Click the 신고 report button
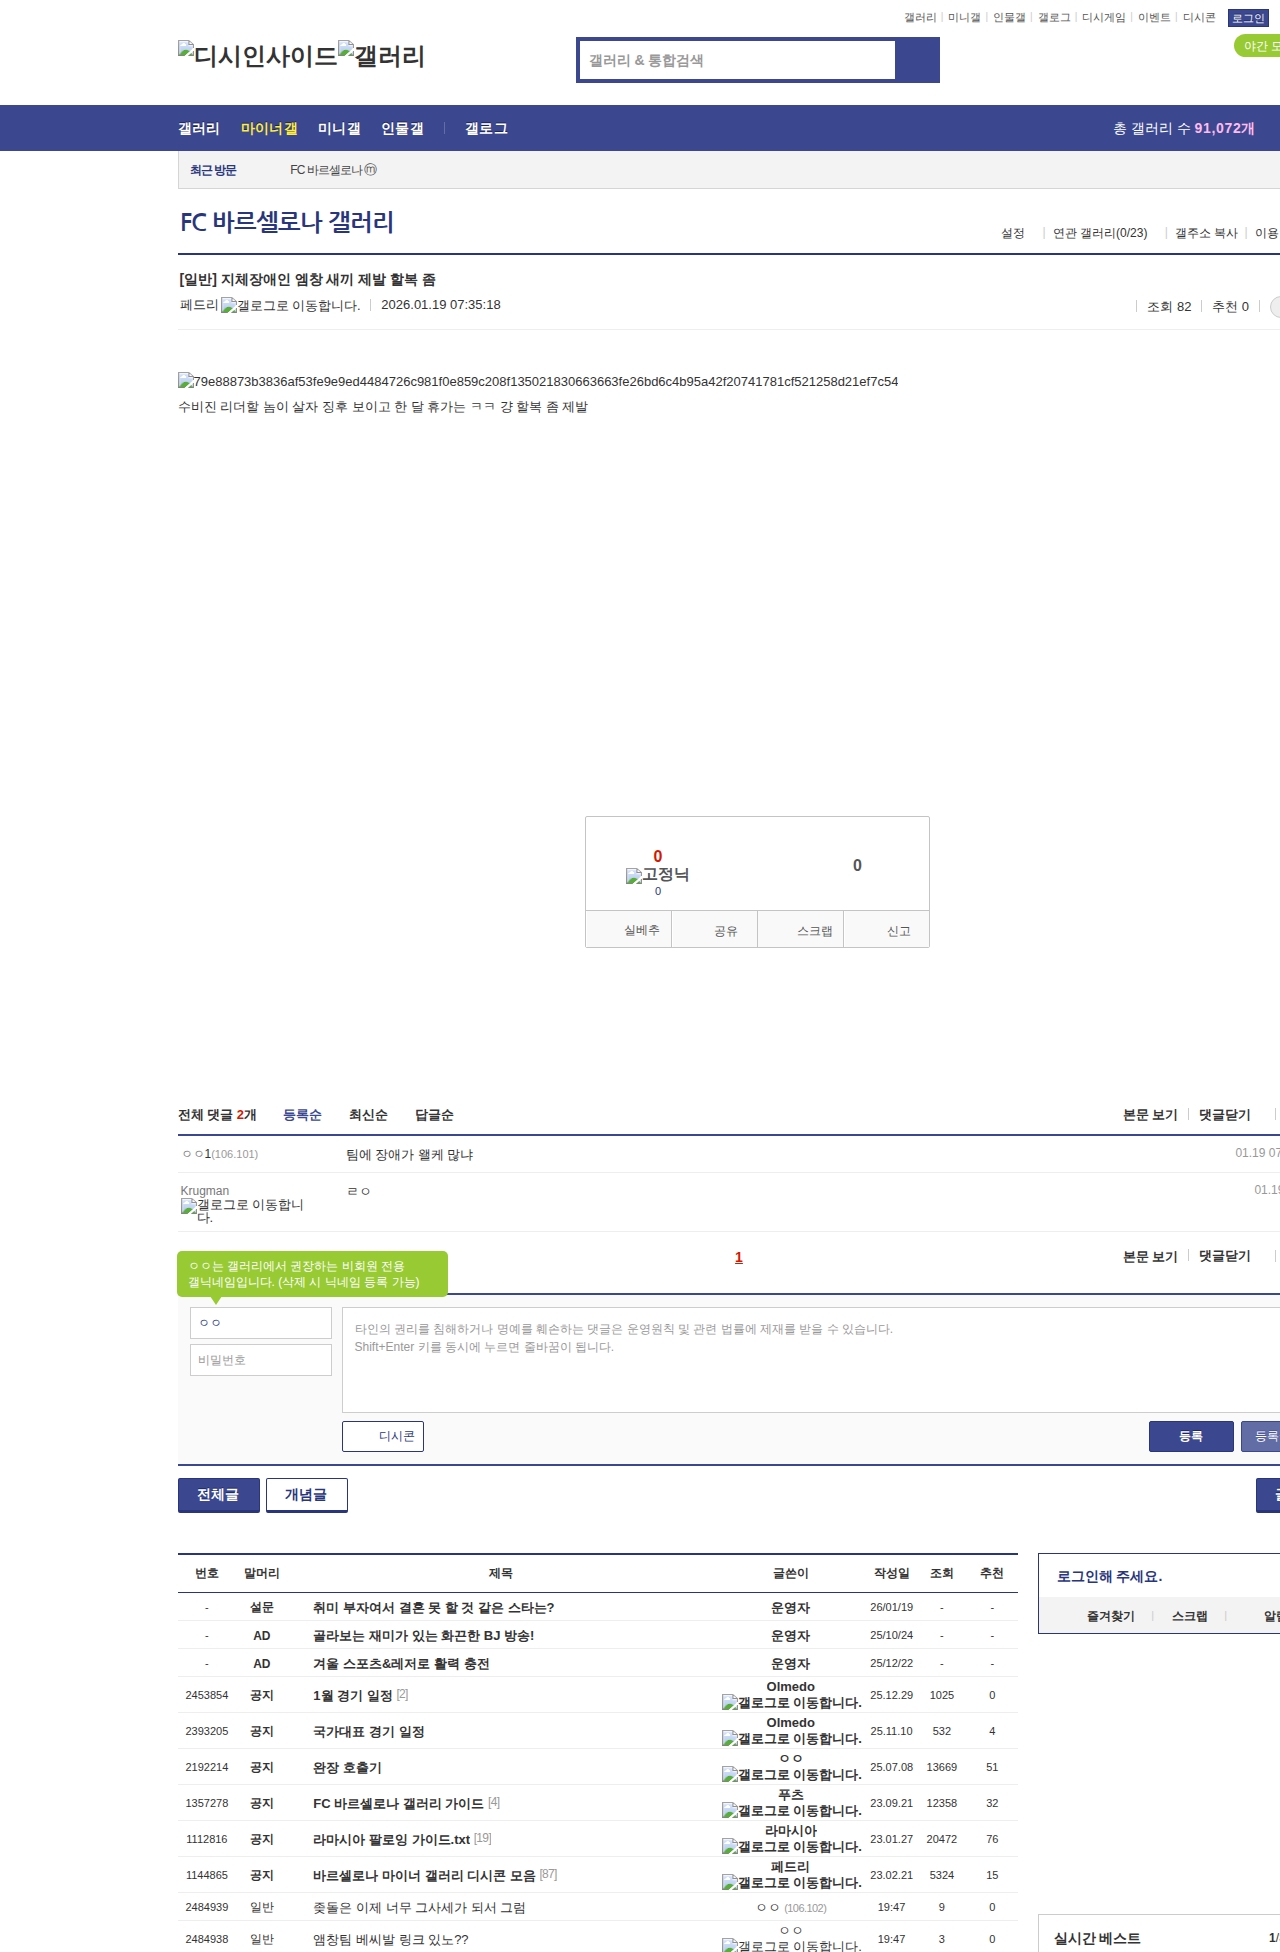The image size is (1280, 1952). pyautogui.click(x=887, y=931)
